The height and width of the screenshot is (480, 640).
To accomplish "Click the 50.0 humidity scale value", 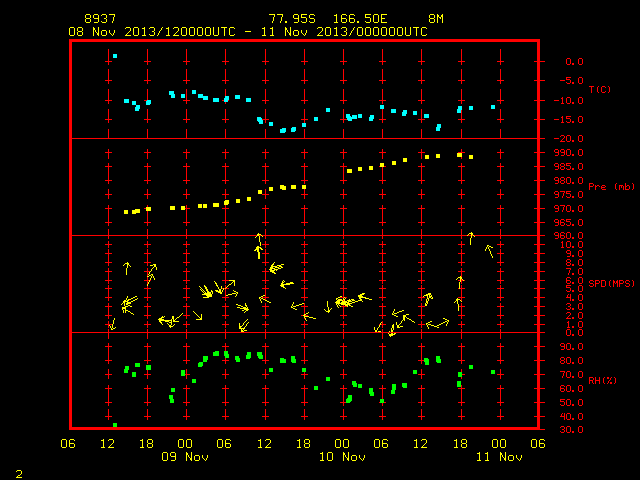I will coord(571,402).
